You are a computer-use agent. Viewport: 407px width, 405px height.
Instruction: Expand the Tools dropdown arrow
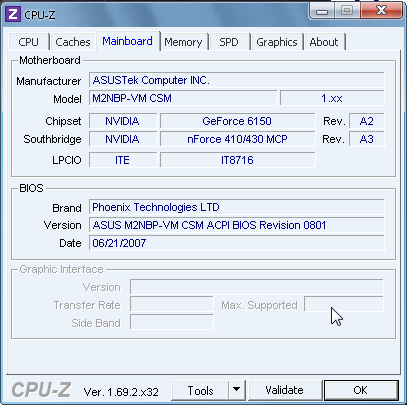click(x=237, y=390)
